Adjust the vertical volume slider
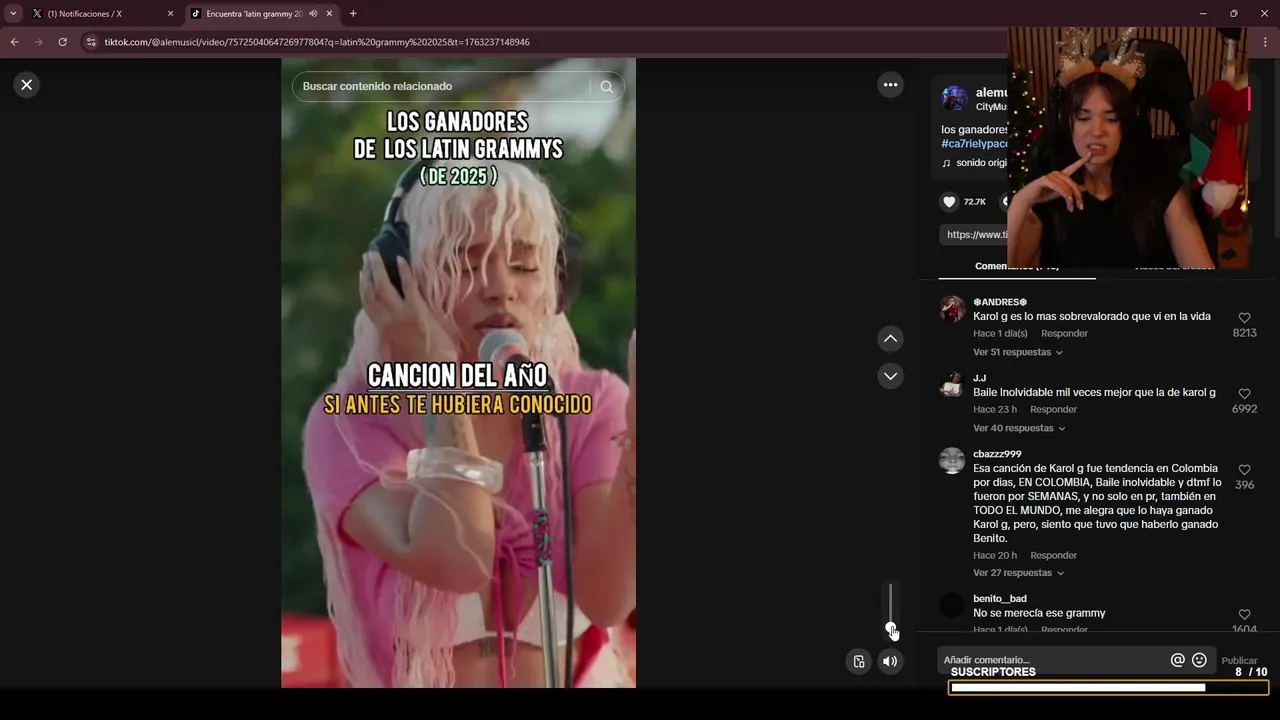The height and width of the screenshot is (720, 1280). pos(890,608)
